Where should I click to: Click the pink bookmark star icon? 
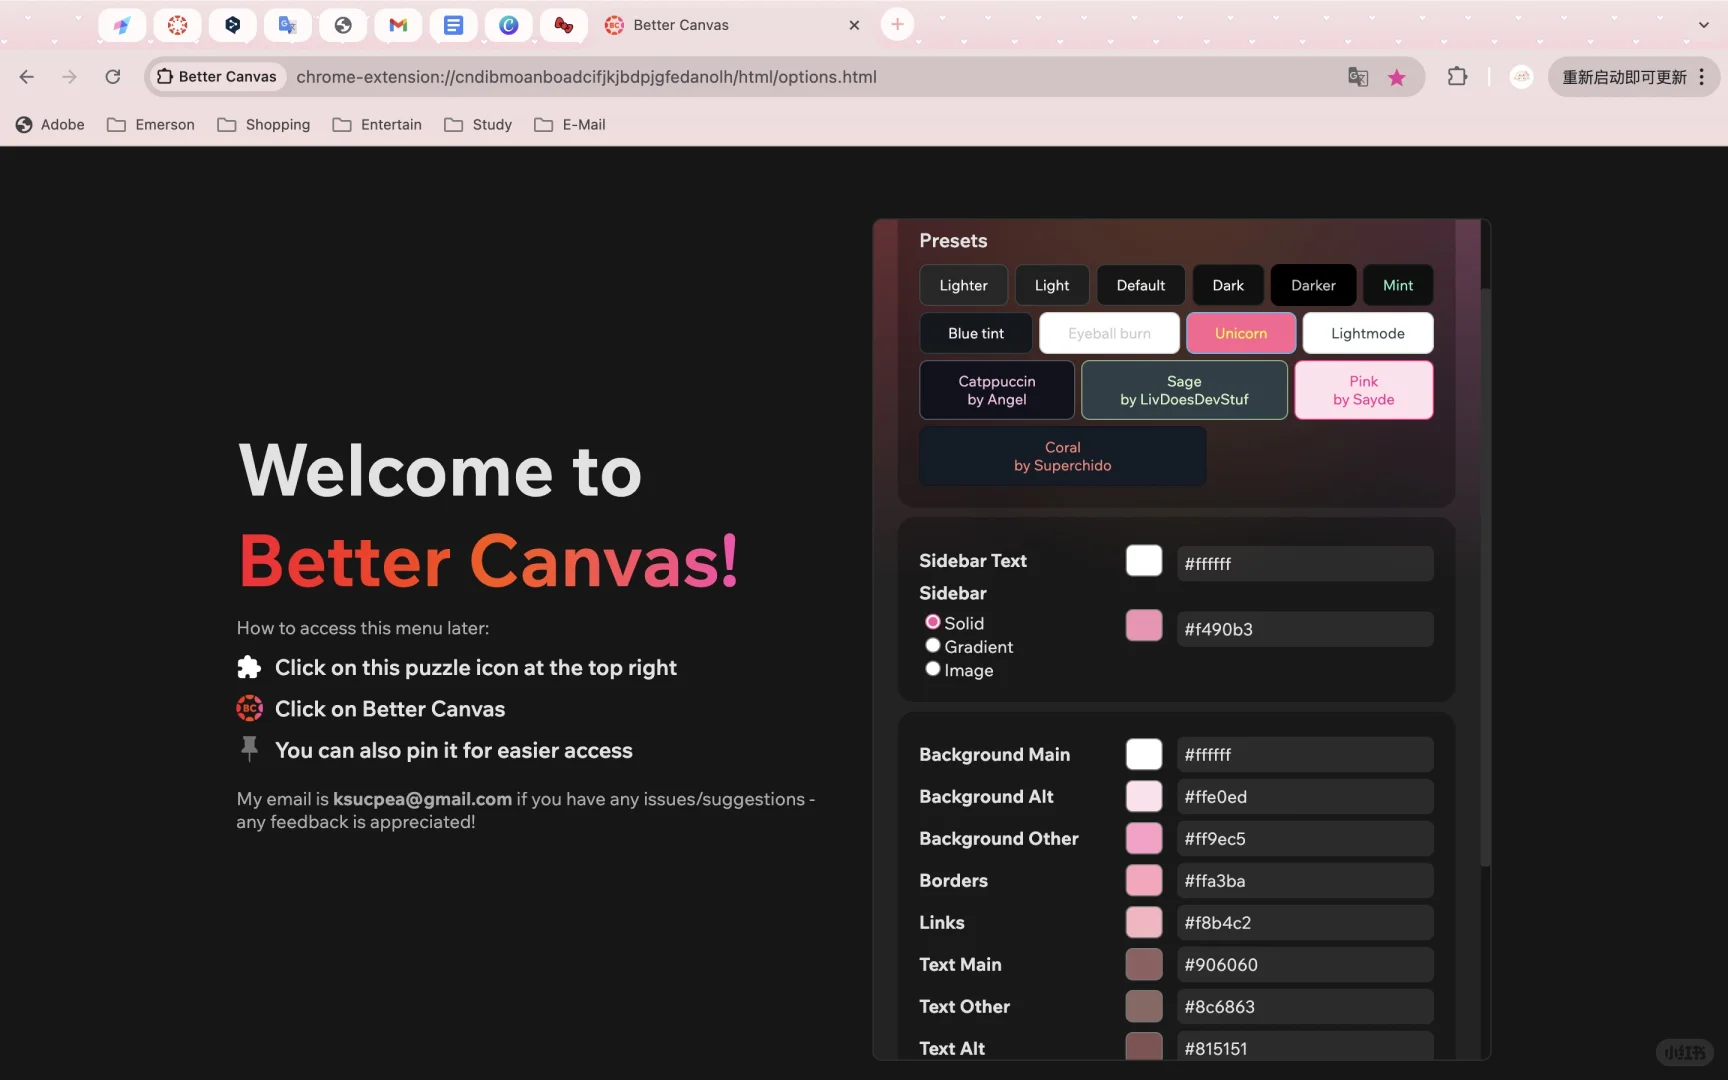(x=1397, y=77)
